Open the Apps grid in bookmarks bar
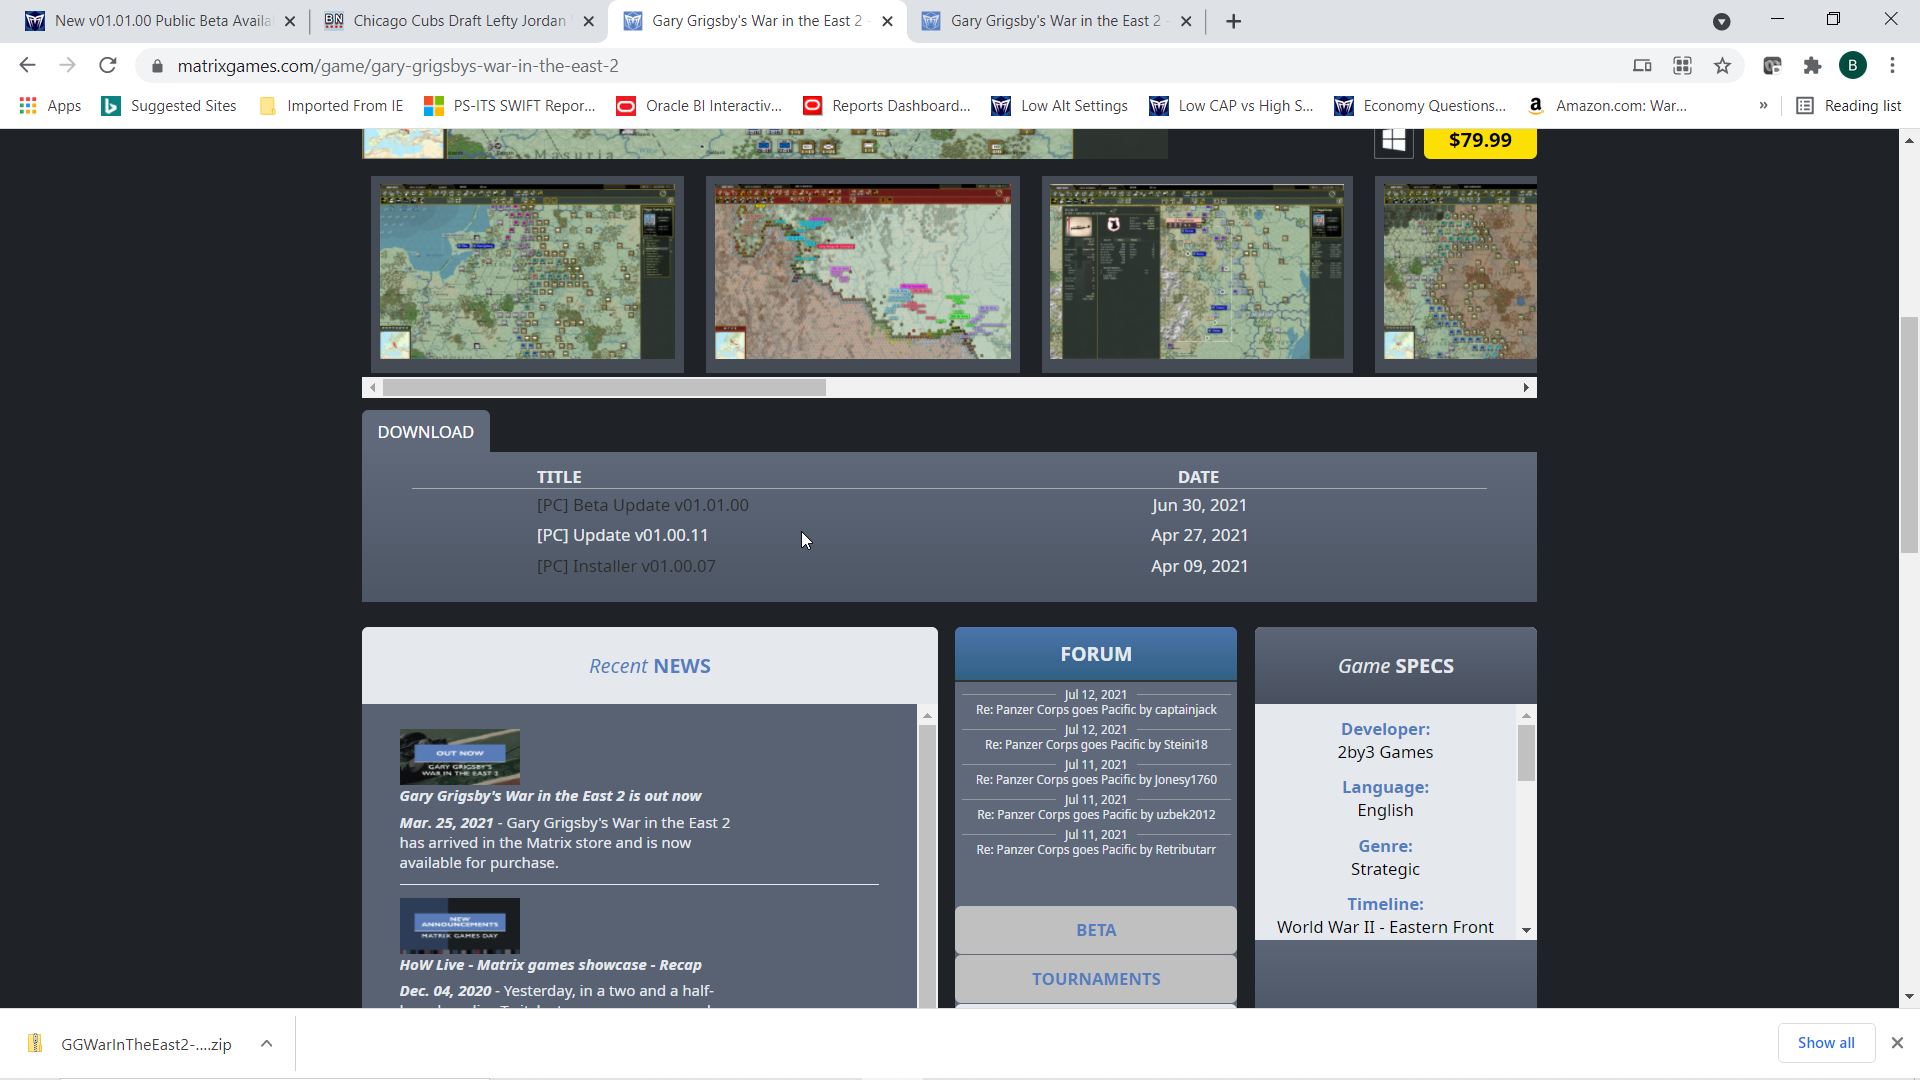The width and height of the screenshot is (1920, 1080). click(28, 106)
